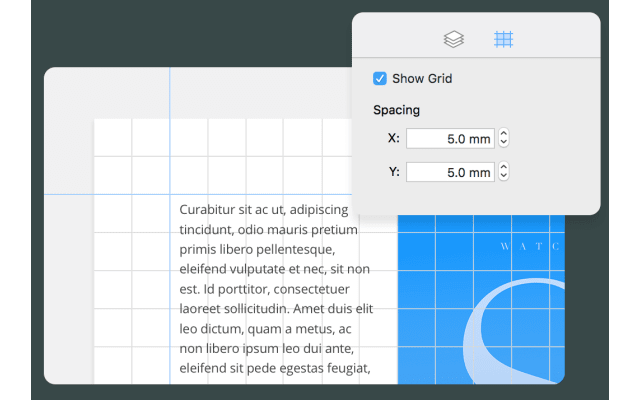The height and width of the screenshot is (400, 640).
Task: Decrease X spacing with stepper down arrow
Action: (504, 143)
